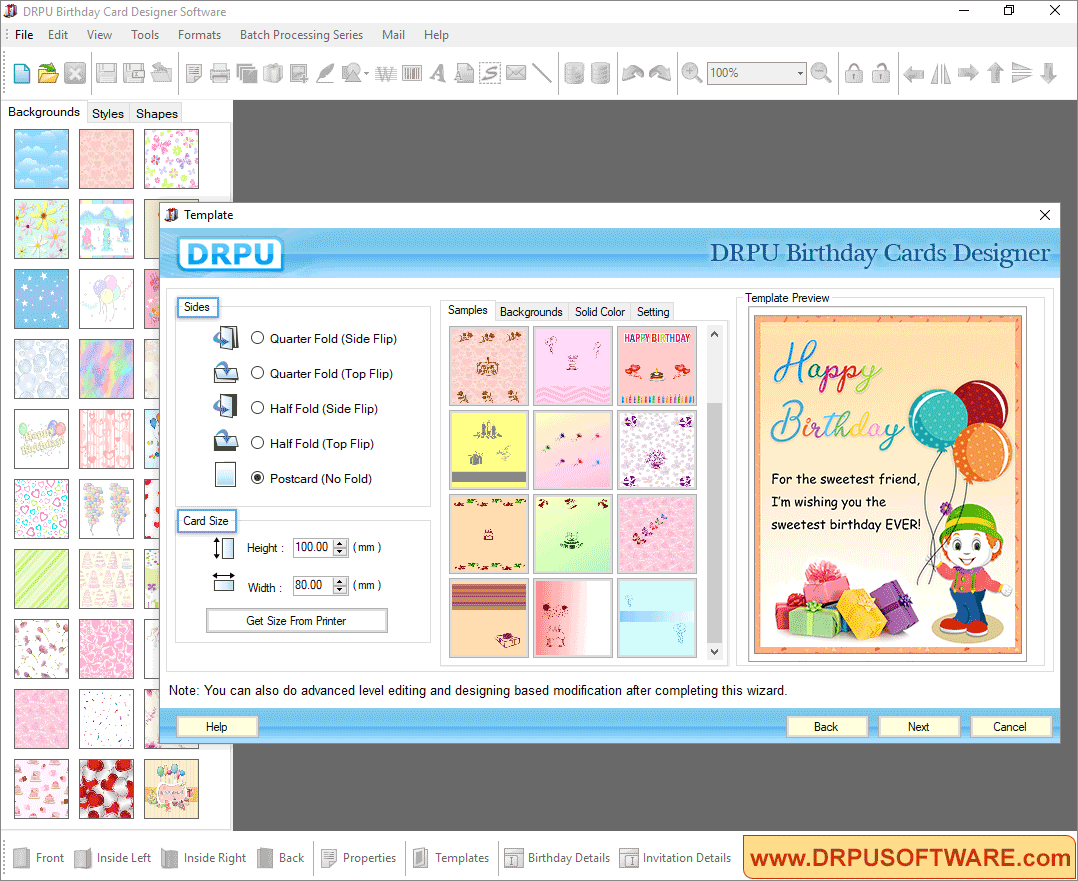Increase card Height with up spinner
Viewport: 1078px width, 881px height.
pos(340,544)
